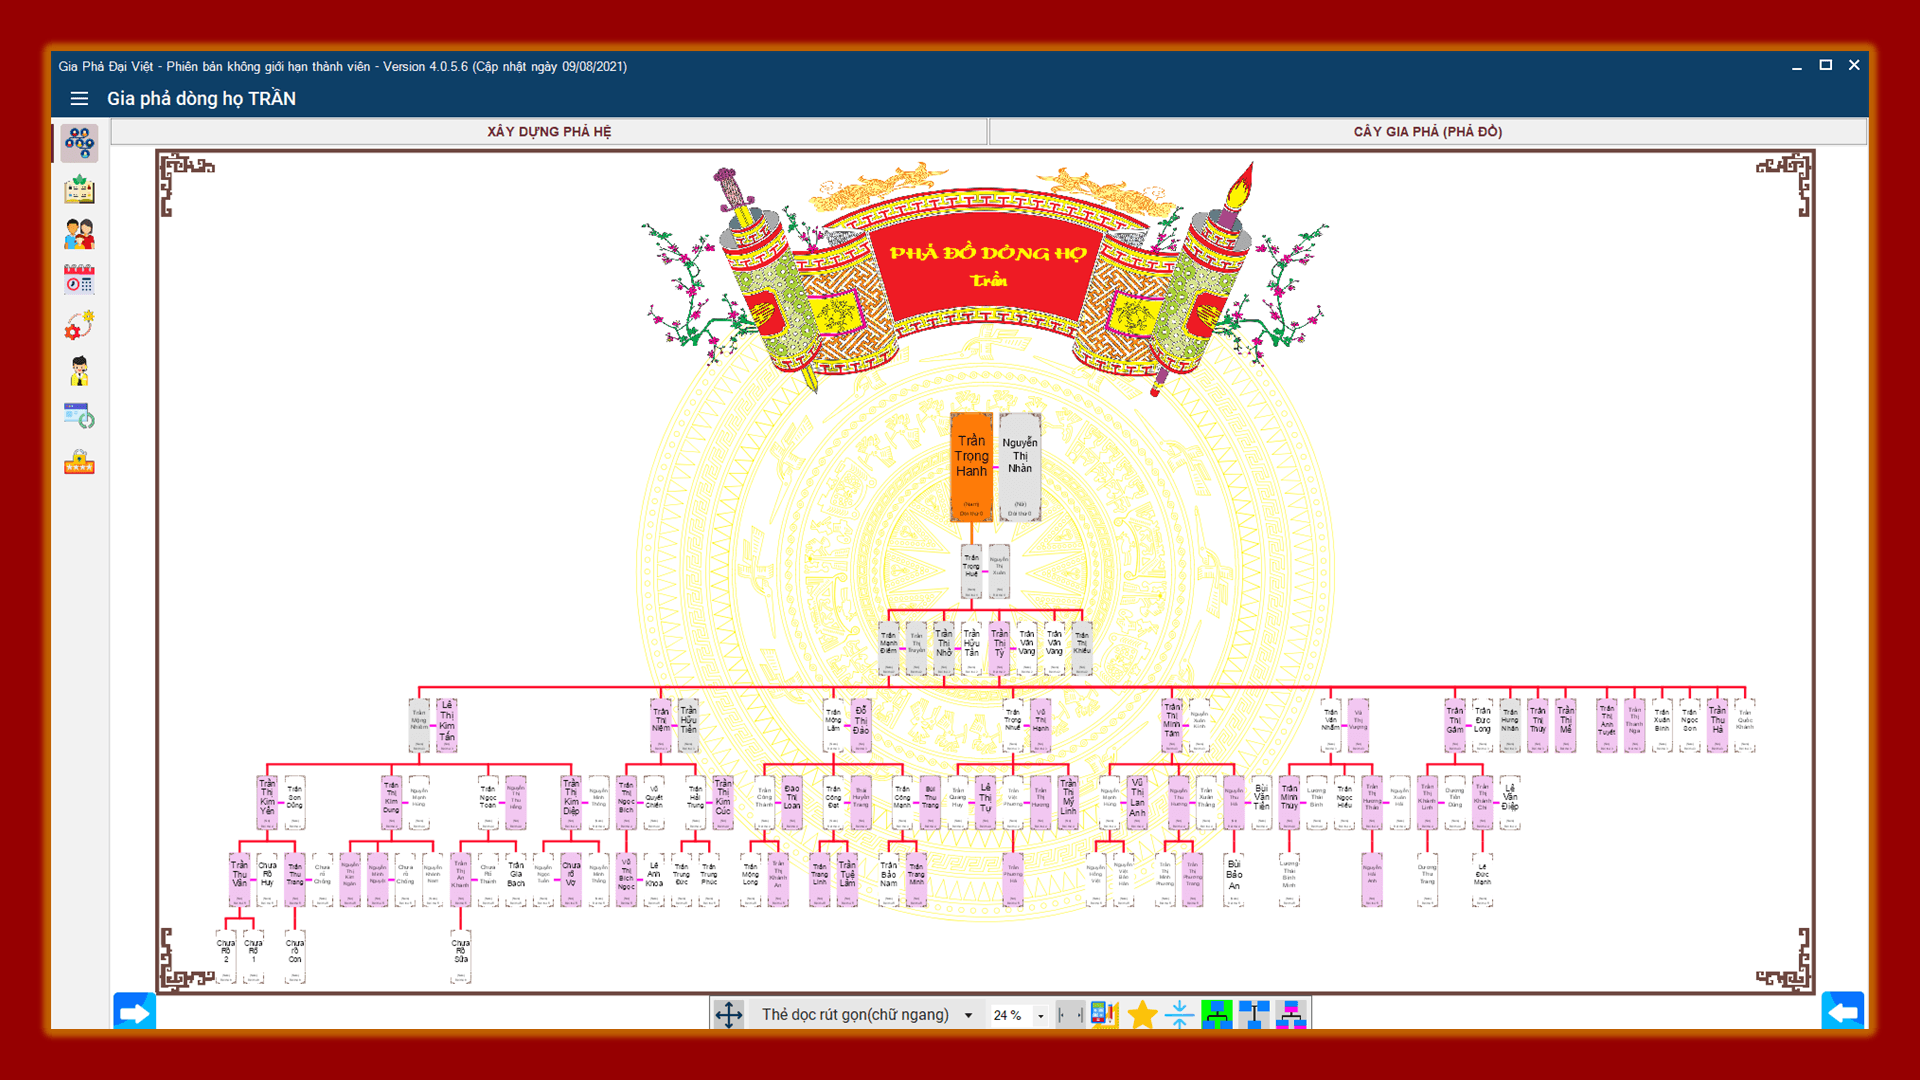Open the calendar events sidebar icon
This screenshot has width=1920, height=1080.
[79, 279]
